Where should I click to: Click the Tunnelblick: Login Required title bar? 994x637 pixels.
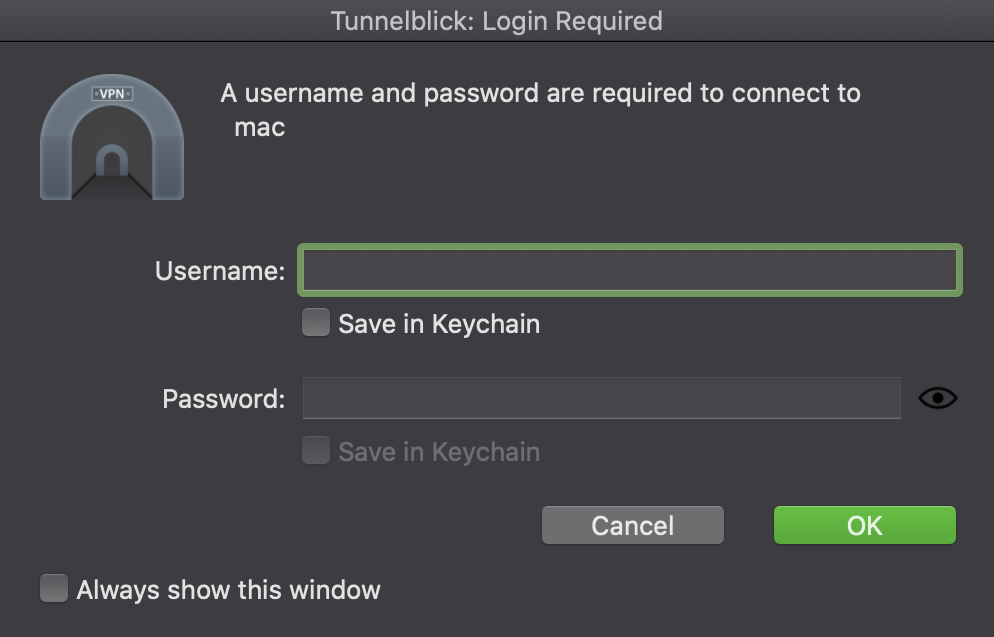coord(497,20)
